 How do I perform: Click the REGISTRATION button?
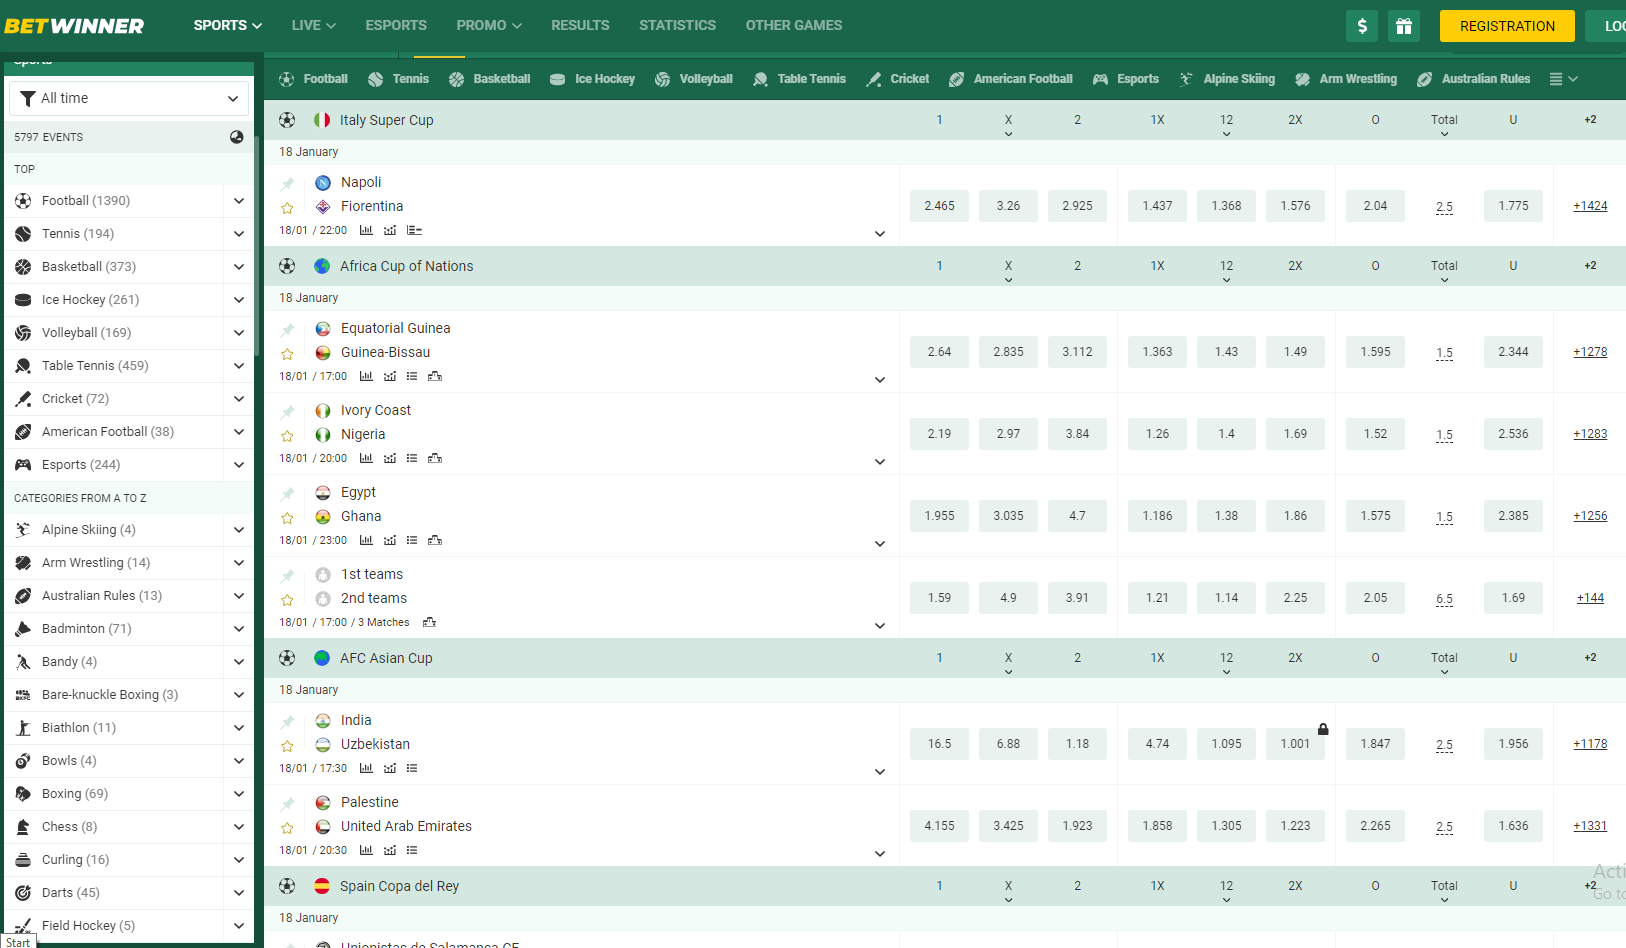1507,26
